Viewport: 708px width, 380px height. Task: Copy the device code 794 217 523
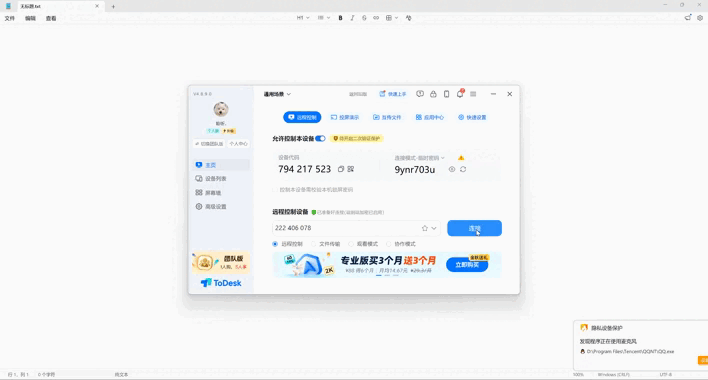coord(341,169)
